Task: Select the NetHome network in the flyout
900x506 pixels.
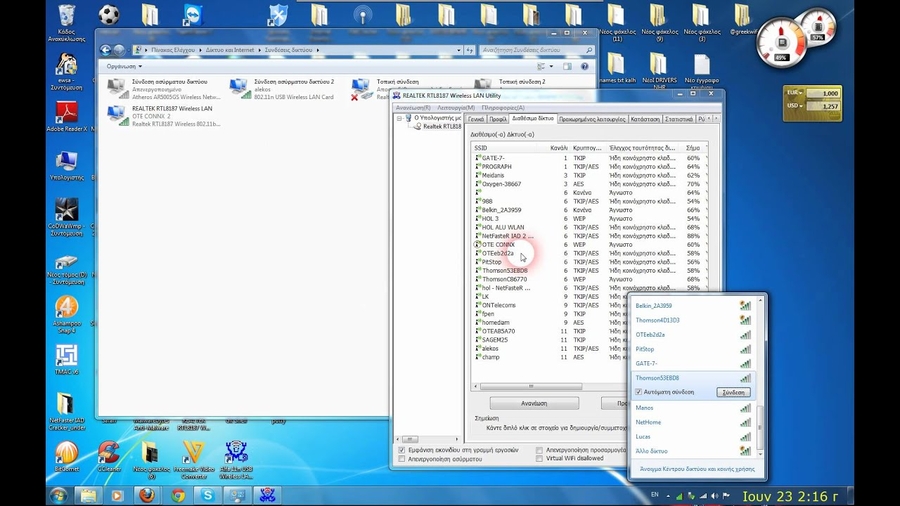Action: (x=693, y=422)
